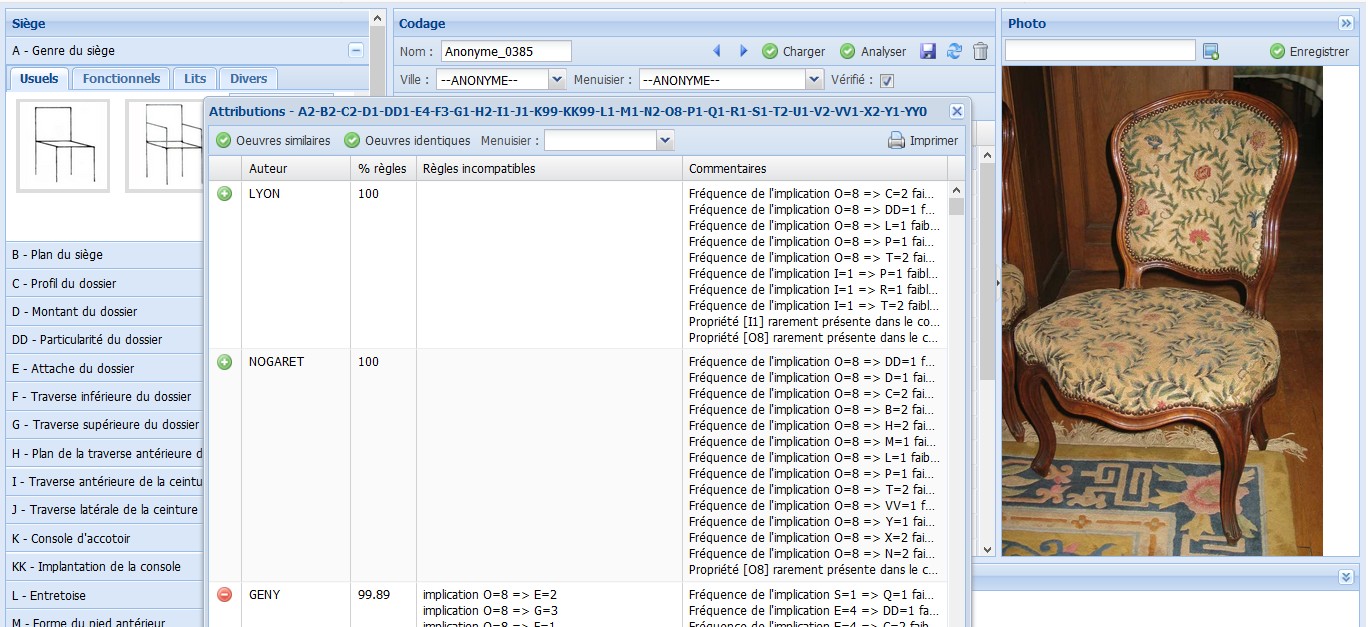Print the attributions with Imprimer
This screenshot has height=627, width=1368.
tap(923, 141)
